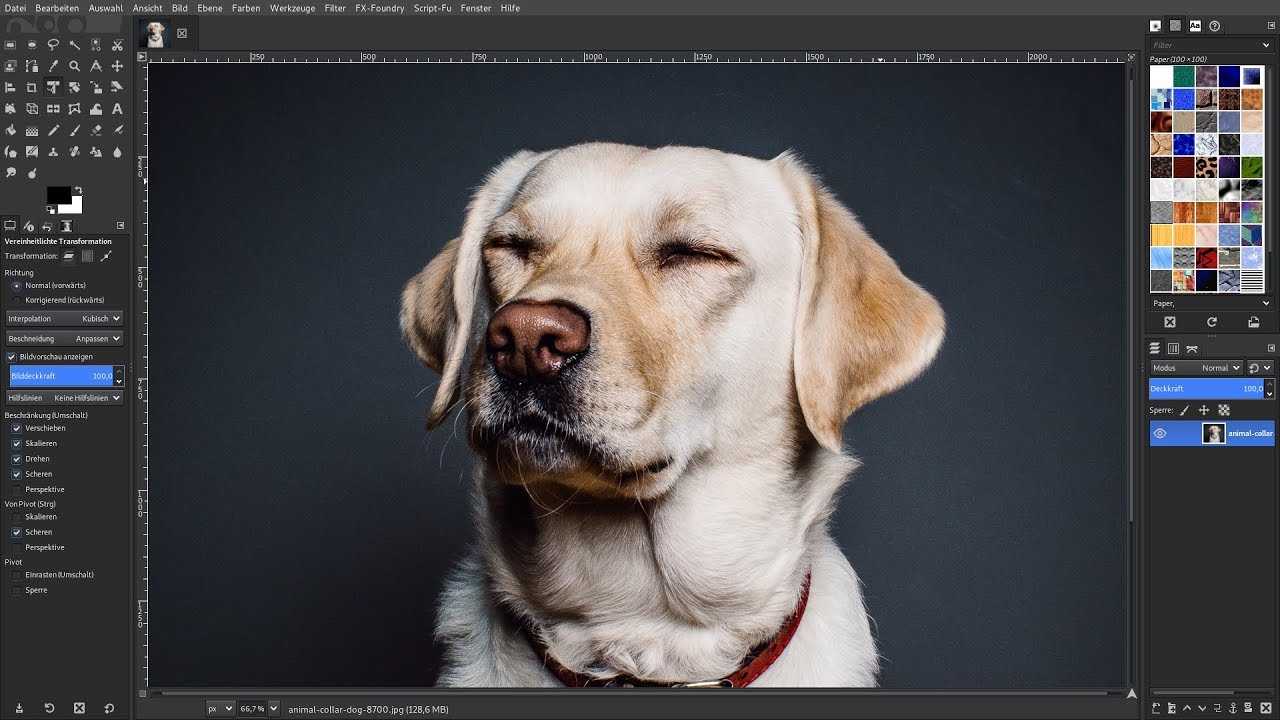1280x720 pixels.
Task: Select the Flip tool
Action: click(x=53, y=109)
